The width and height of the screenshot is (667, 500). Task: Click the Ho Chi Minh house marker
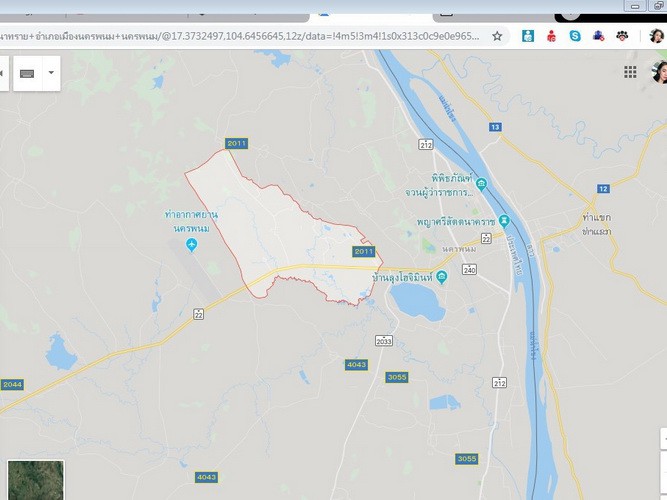(x=442, y=277)
